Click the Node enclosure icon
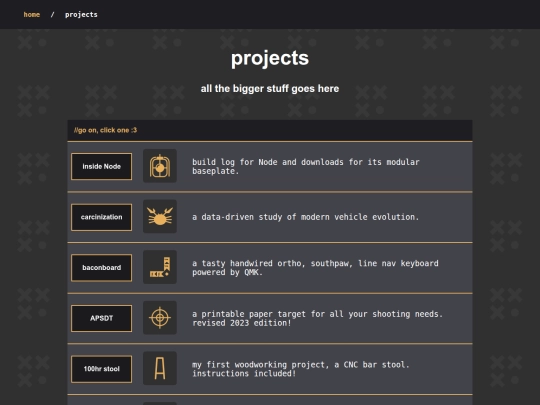Screen dimensions: 540x405 (160, 166)
